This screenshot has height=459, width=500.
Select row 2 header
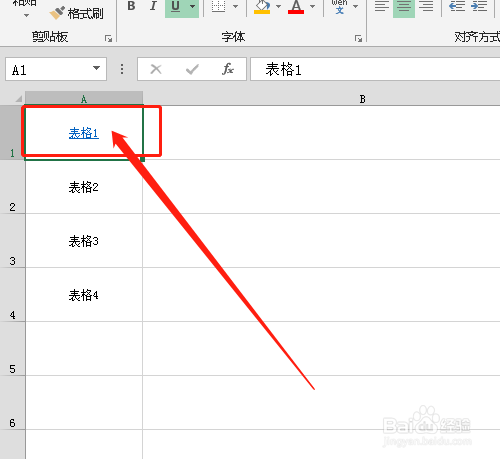coord(12,187)
